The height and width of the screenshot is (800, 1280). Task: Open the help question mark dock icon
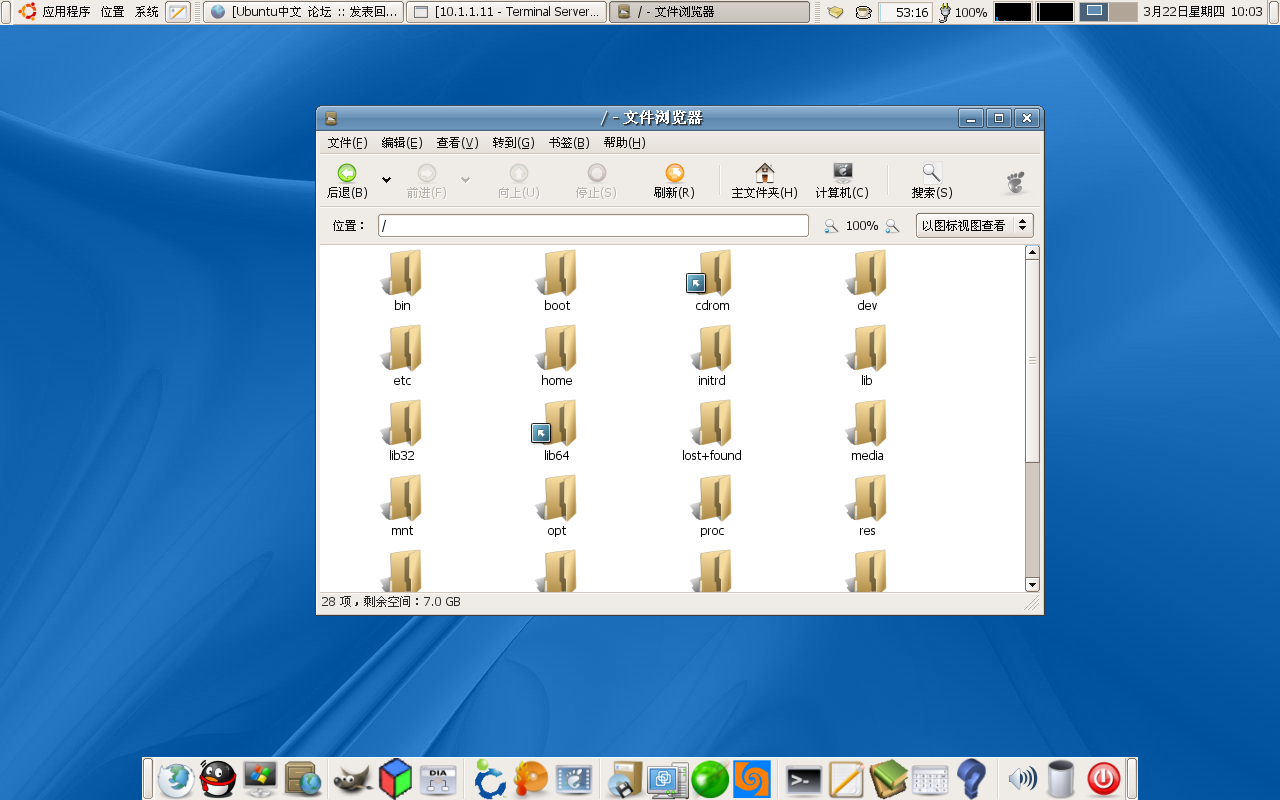click(971, 778)
